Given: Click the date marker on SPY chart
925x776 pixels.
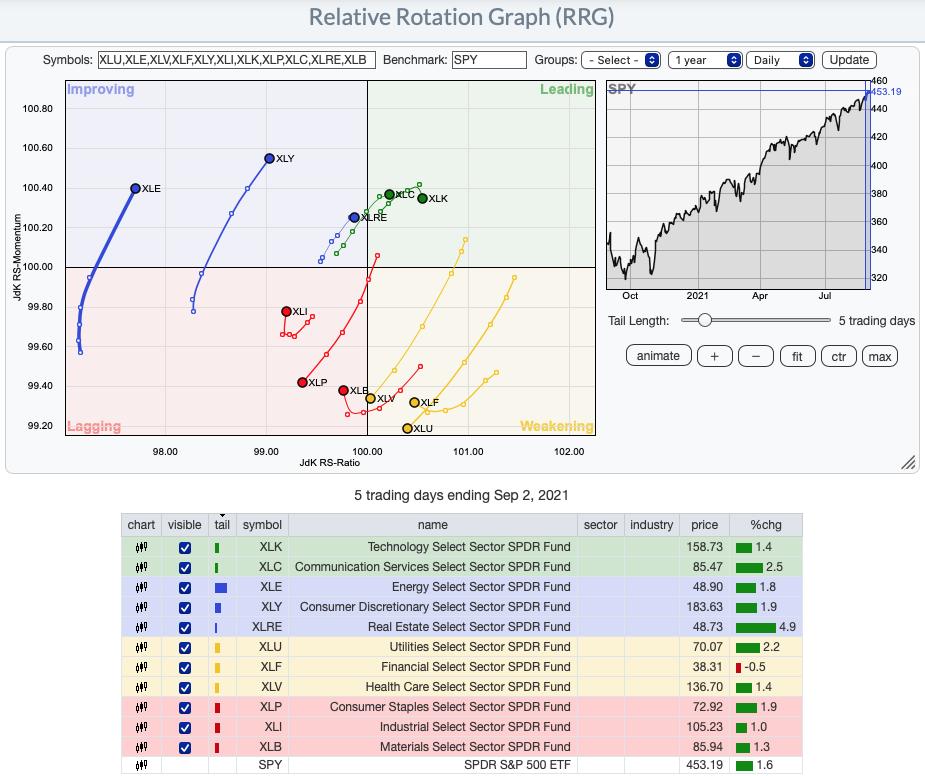Looking at the screenshot, I should pos(867,184).
